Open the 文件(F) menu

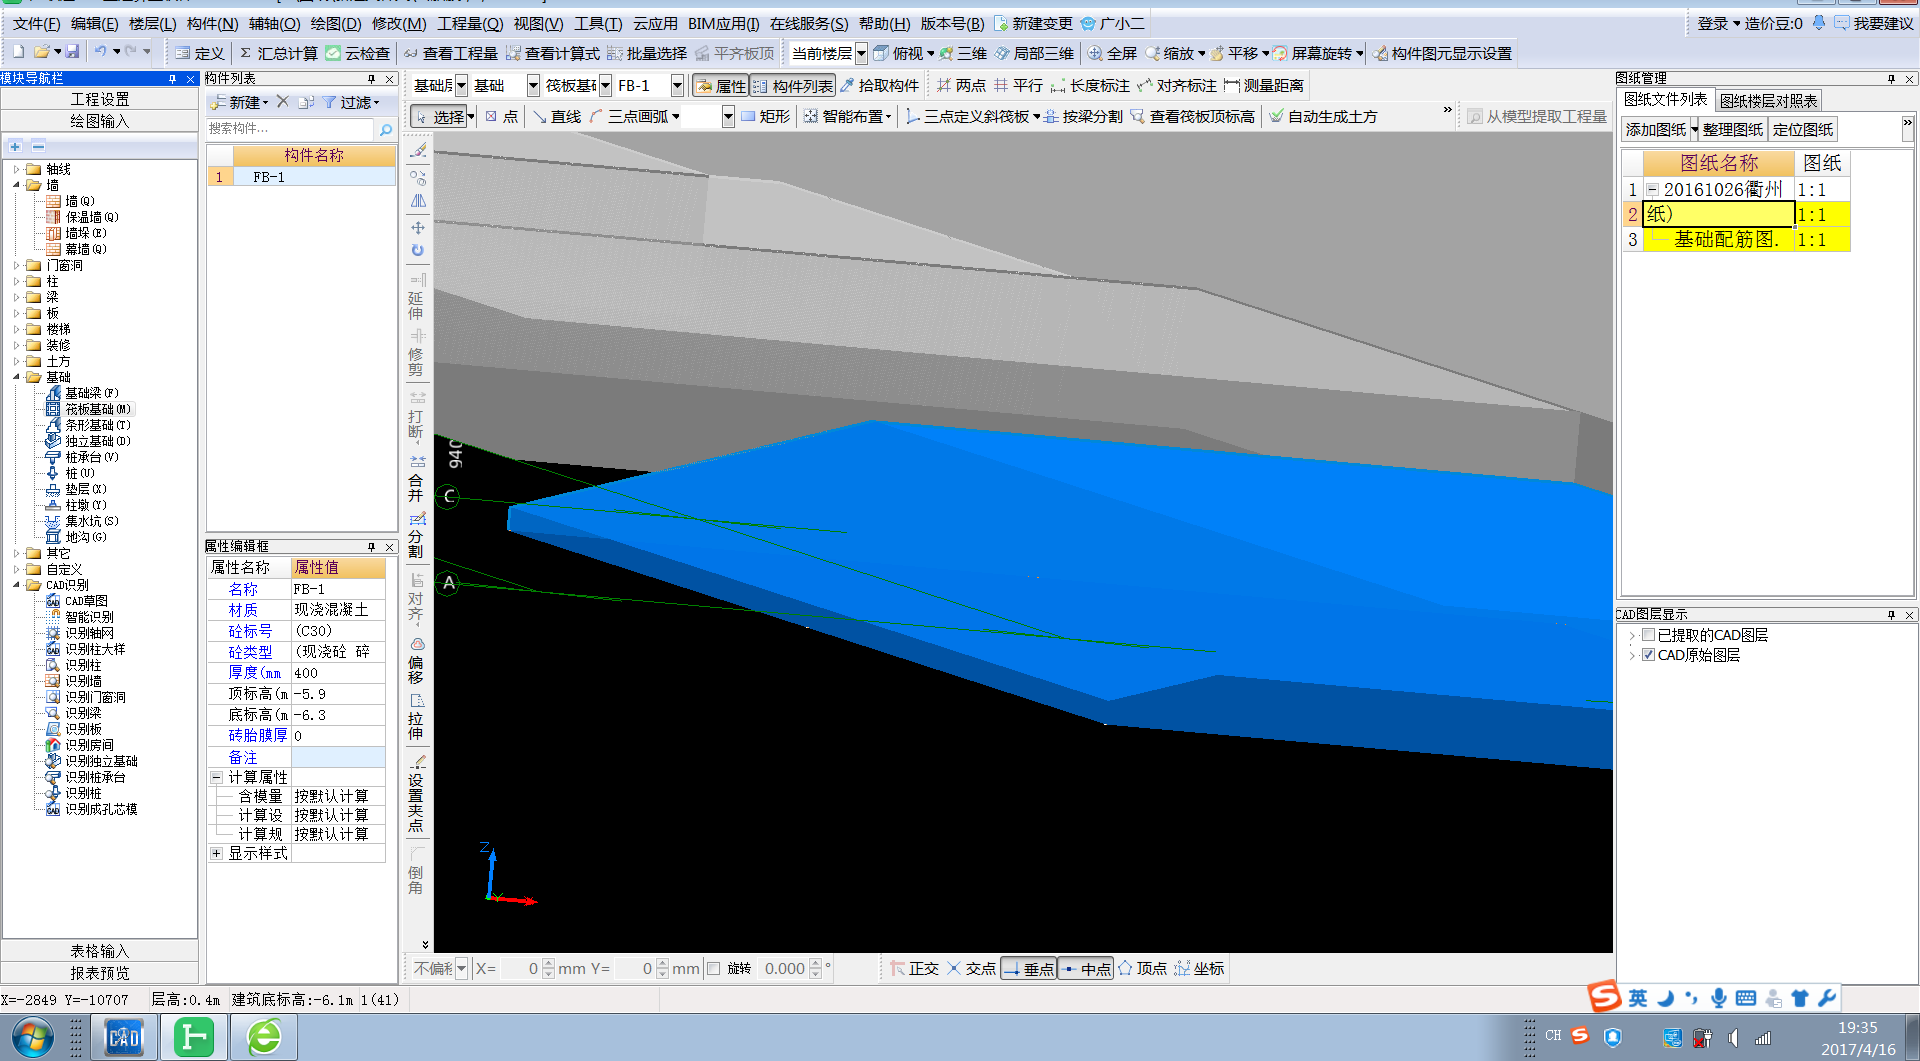click(x=37, y=23)
